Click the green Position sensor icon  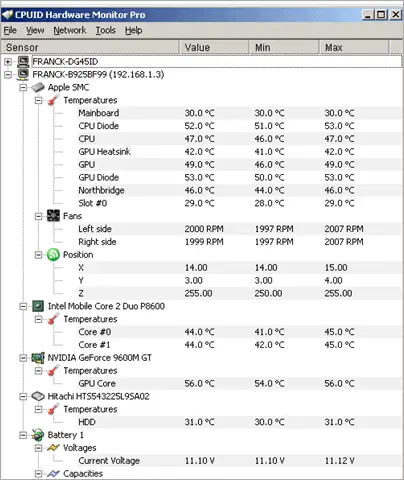tap(53, 255)
